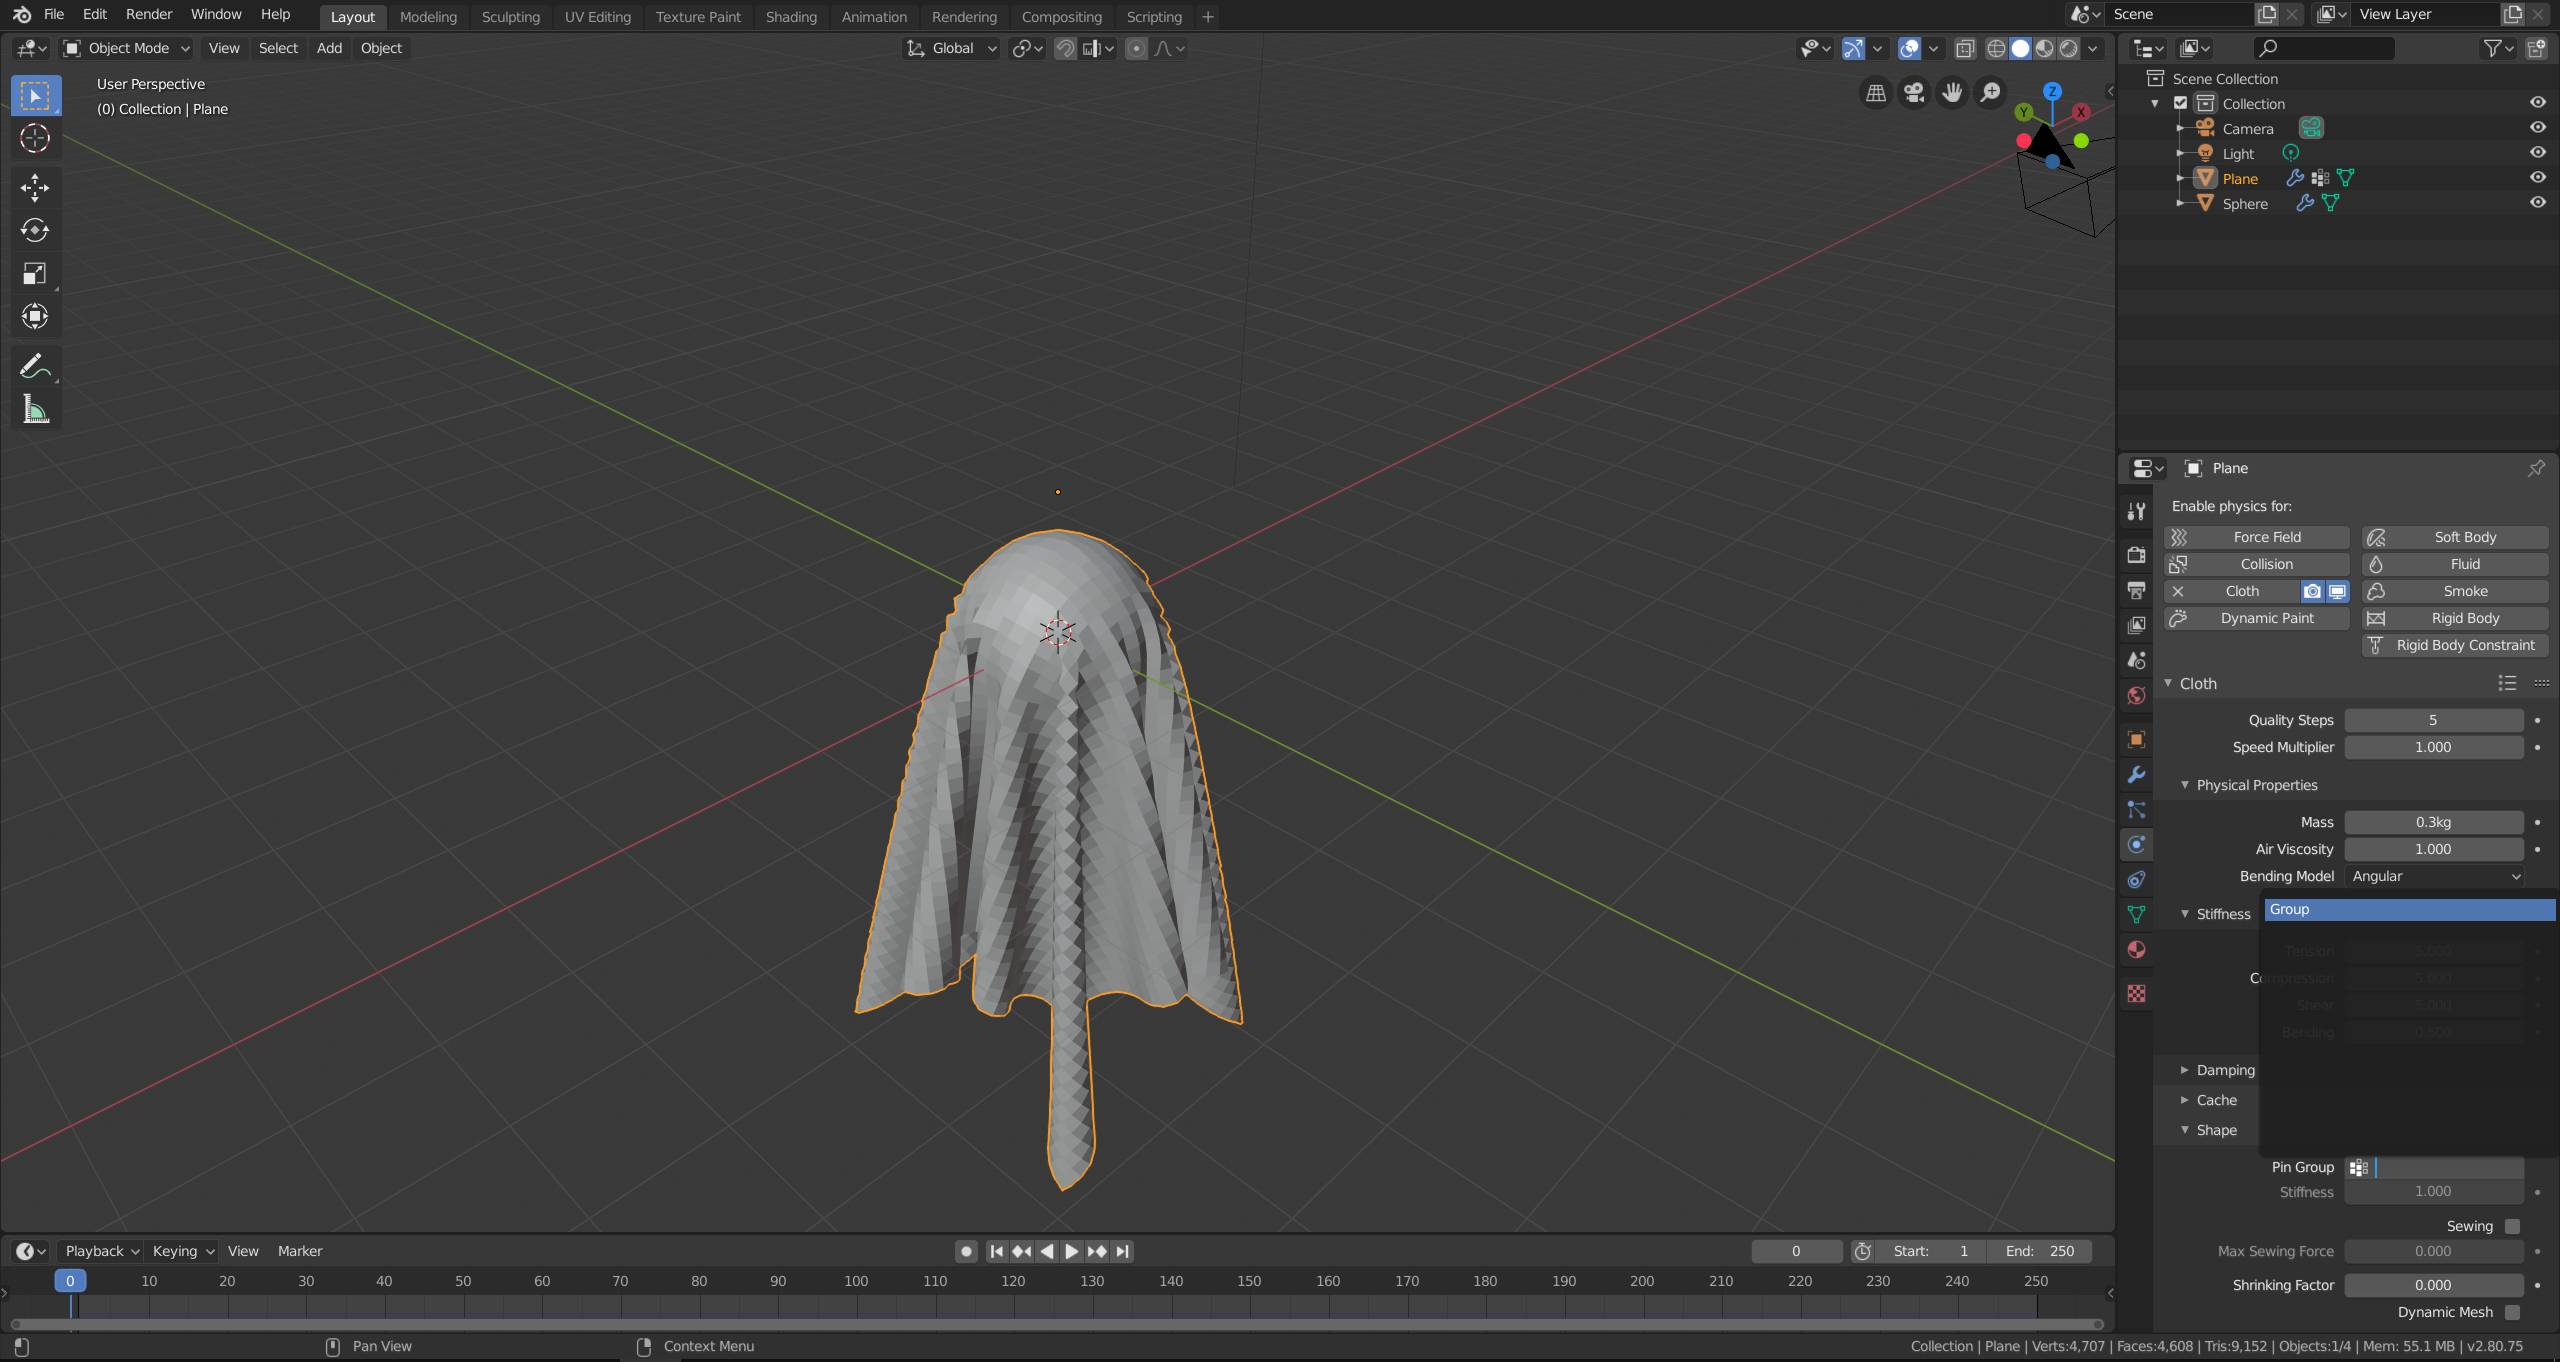Click the zoom magnifier viewport icon

point(1991,93)
